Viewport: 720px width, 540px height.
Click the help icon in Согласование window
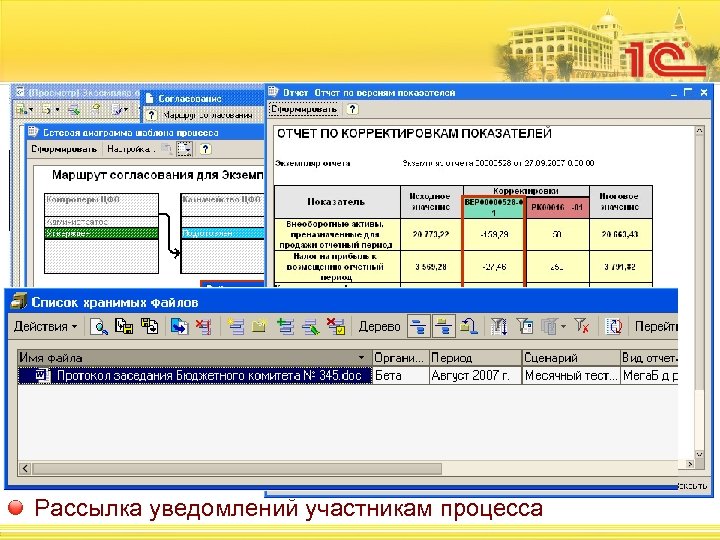point(152,115)
